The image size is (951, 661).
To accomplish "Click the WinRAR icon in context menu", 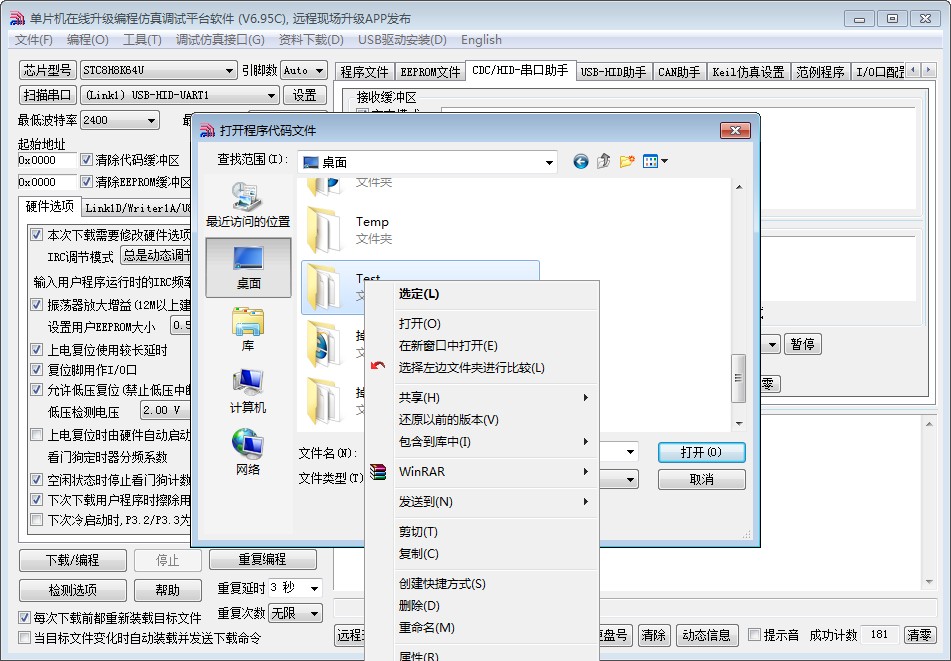I will coord(378,472).
